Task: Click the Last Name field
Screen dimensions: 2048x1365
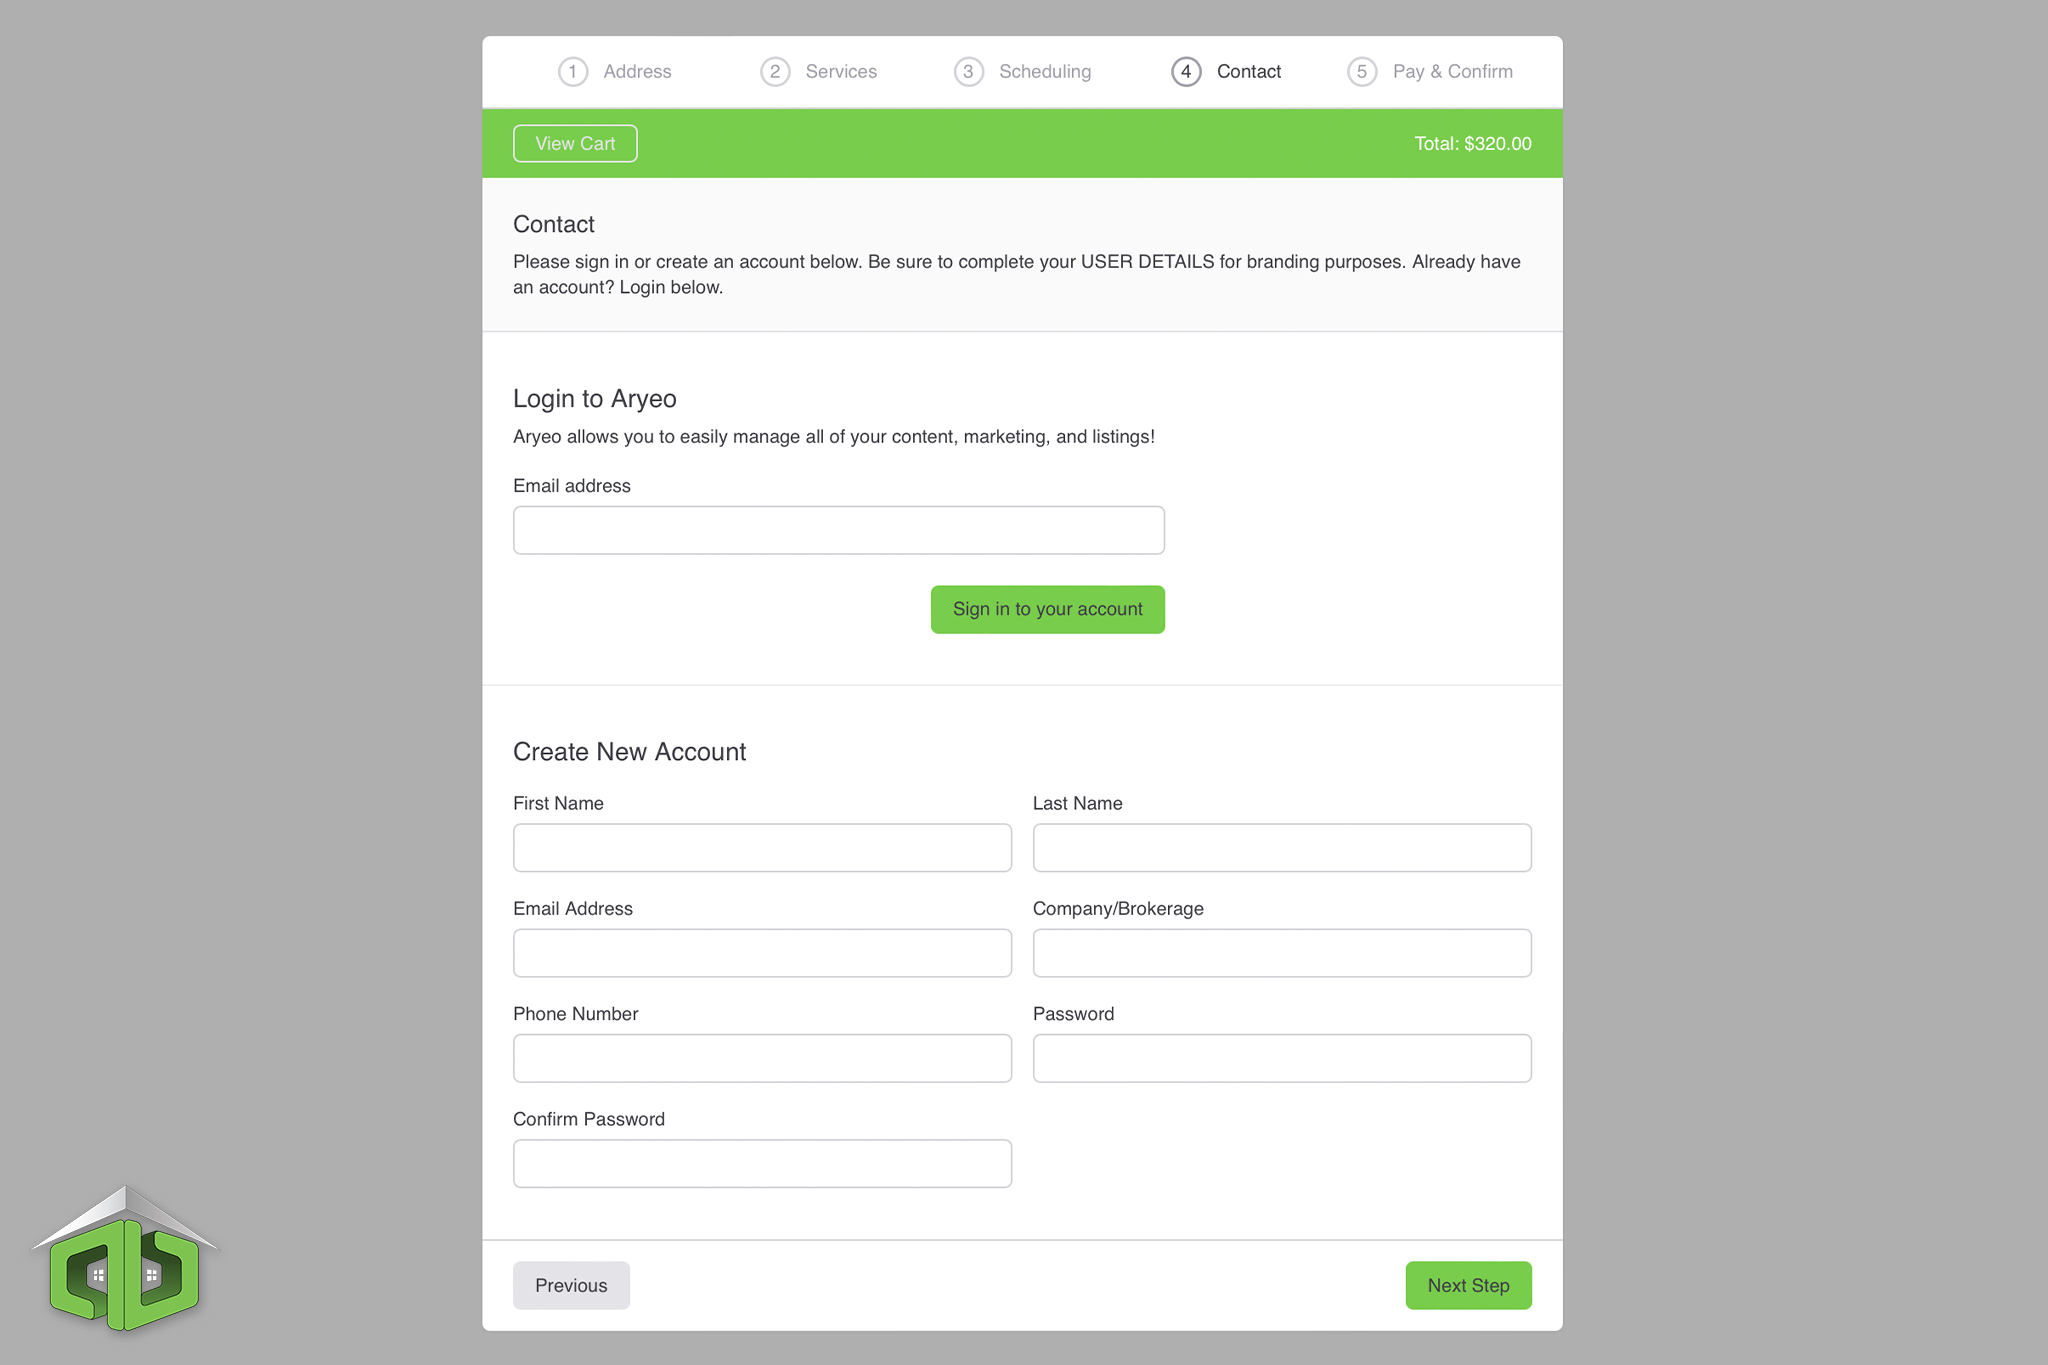Action: [1282, 848]
